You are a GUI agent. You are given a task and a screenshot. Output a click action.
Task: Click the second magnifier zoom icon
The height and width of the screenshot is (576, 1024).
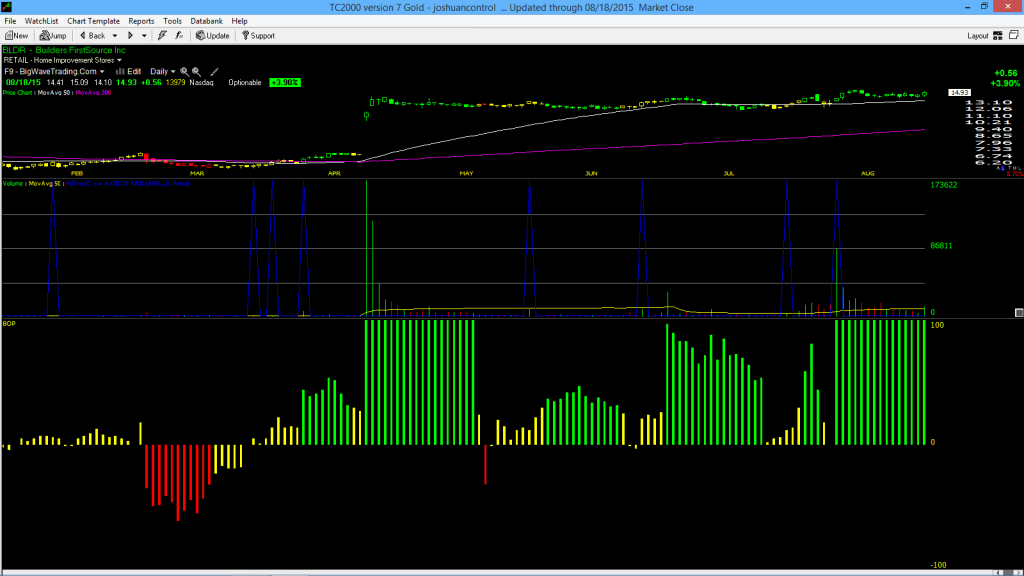tap(196, 72)
